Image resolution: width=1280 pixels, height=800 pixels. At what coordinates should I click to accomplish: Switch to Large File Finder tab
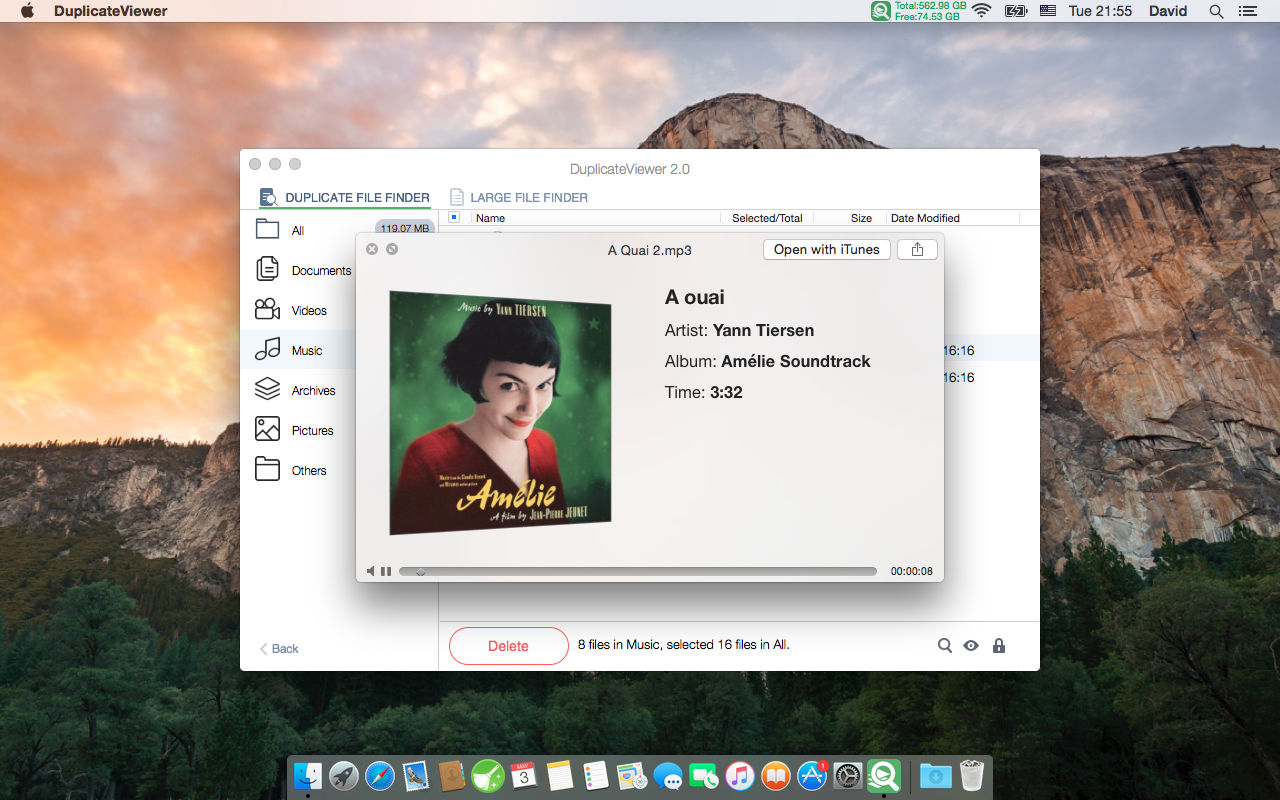[518, 197]
